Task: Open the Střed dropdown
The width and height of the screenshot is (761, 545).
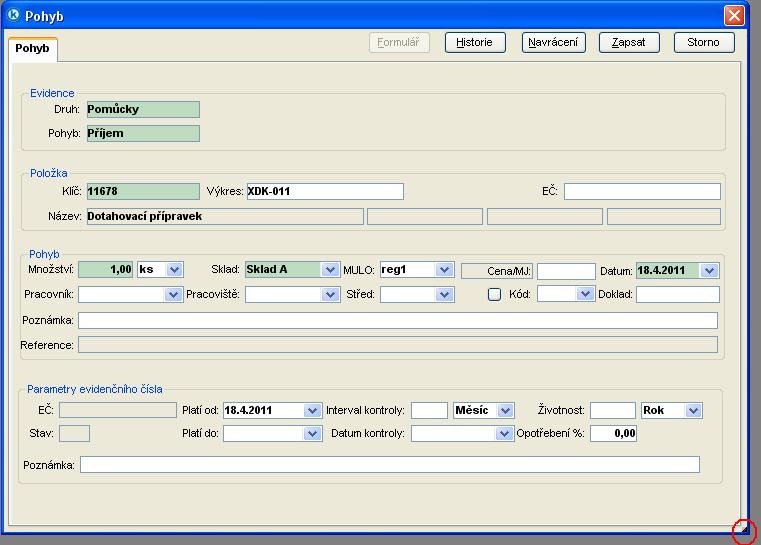Action: (x=445, y=295)
